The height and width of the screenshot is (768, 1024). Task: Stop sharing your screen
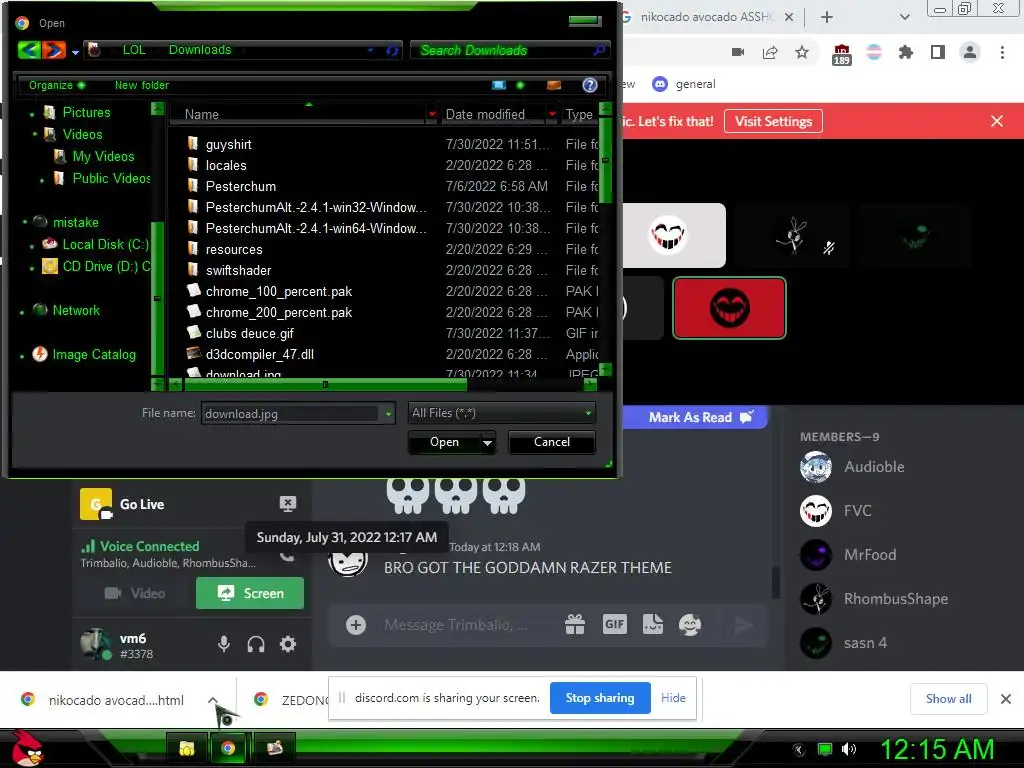click(600, 698)
